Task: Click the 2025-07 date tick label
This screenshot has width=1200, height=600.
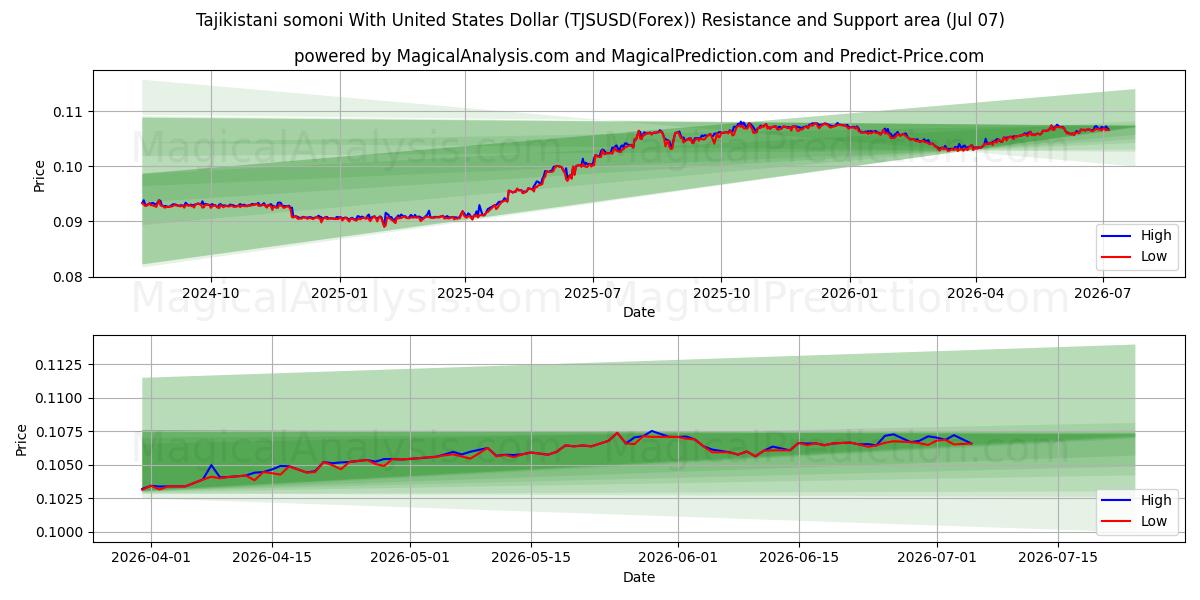Action: pos(593,293)
